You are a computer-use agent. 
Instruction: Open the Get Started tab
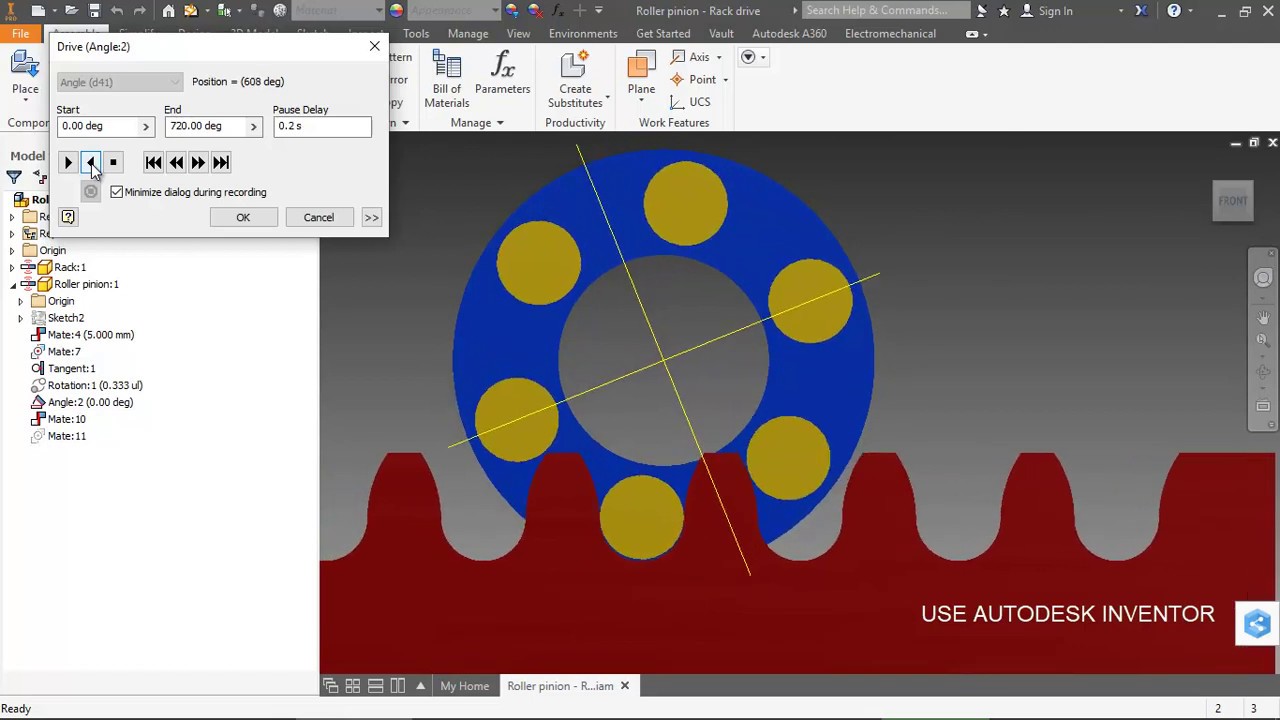[663, 33]
